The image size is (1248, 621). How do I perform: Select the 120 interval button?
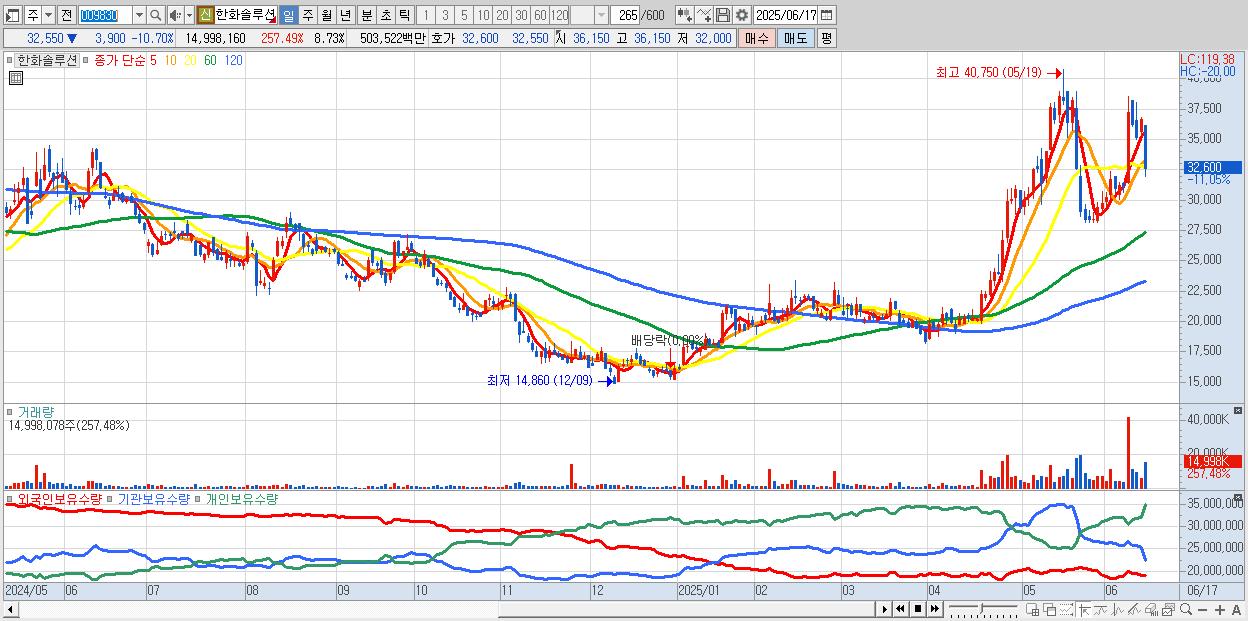pyautogui.click(x=559, y=15)
